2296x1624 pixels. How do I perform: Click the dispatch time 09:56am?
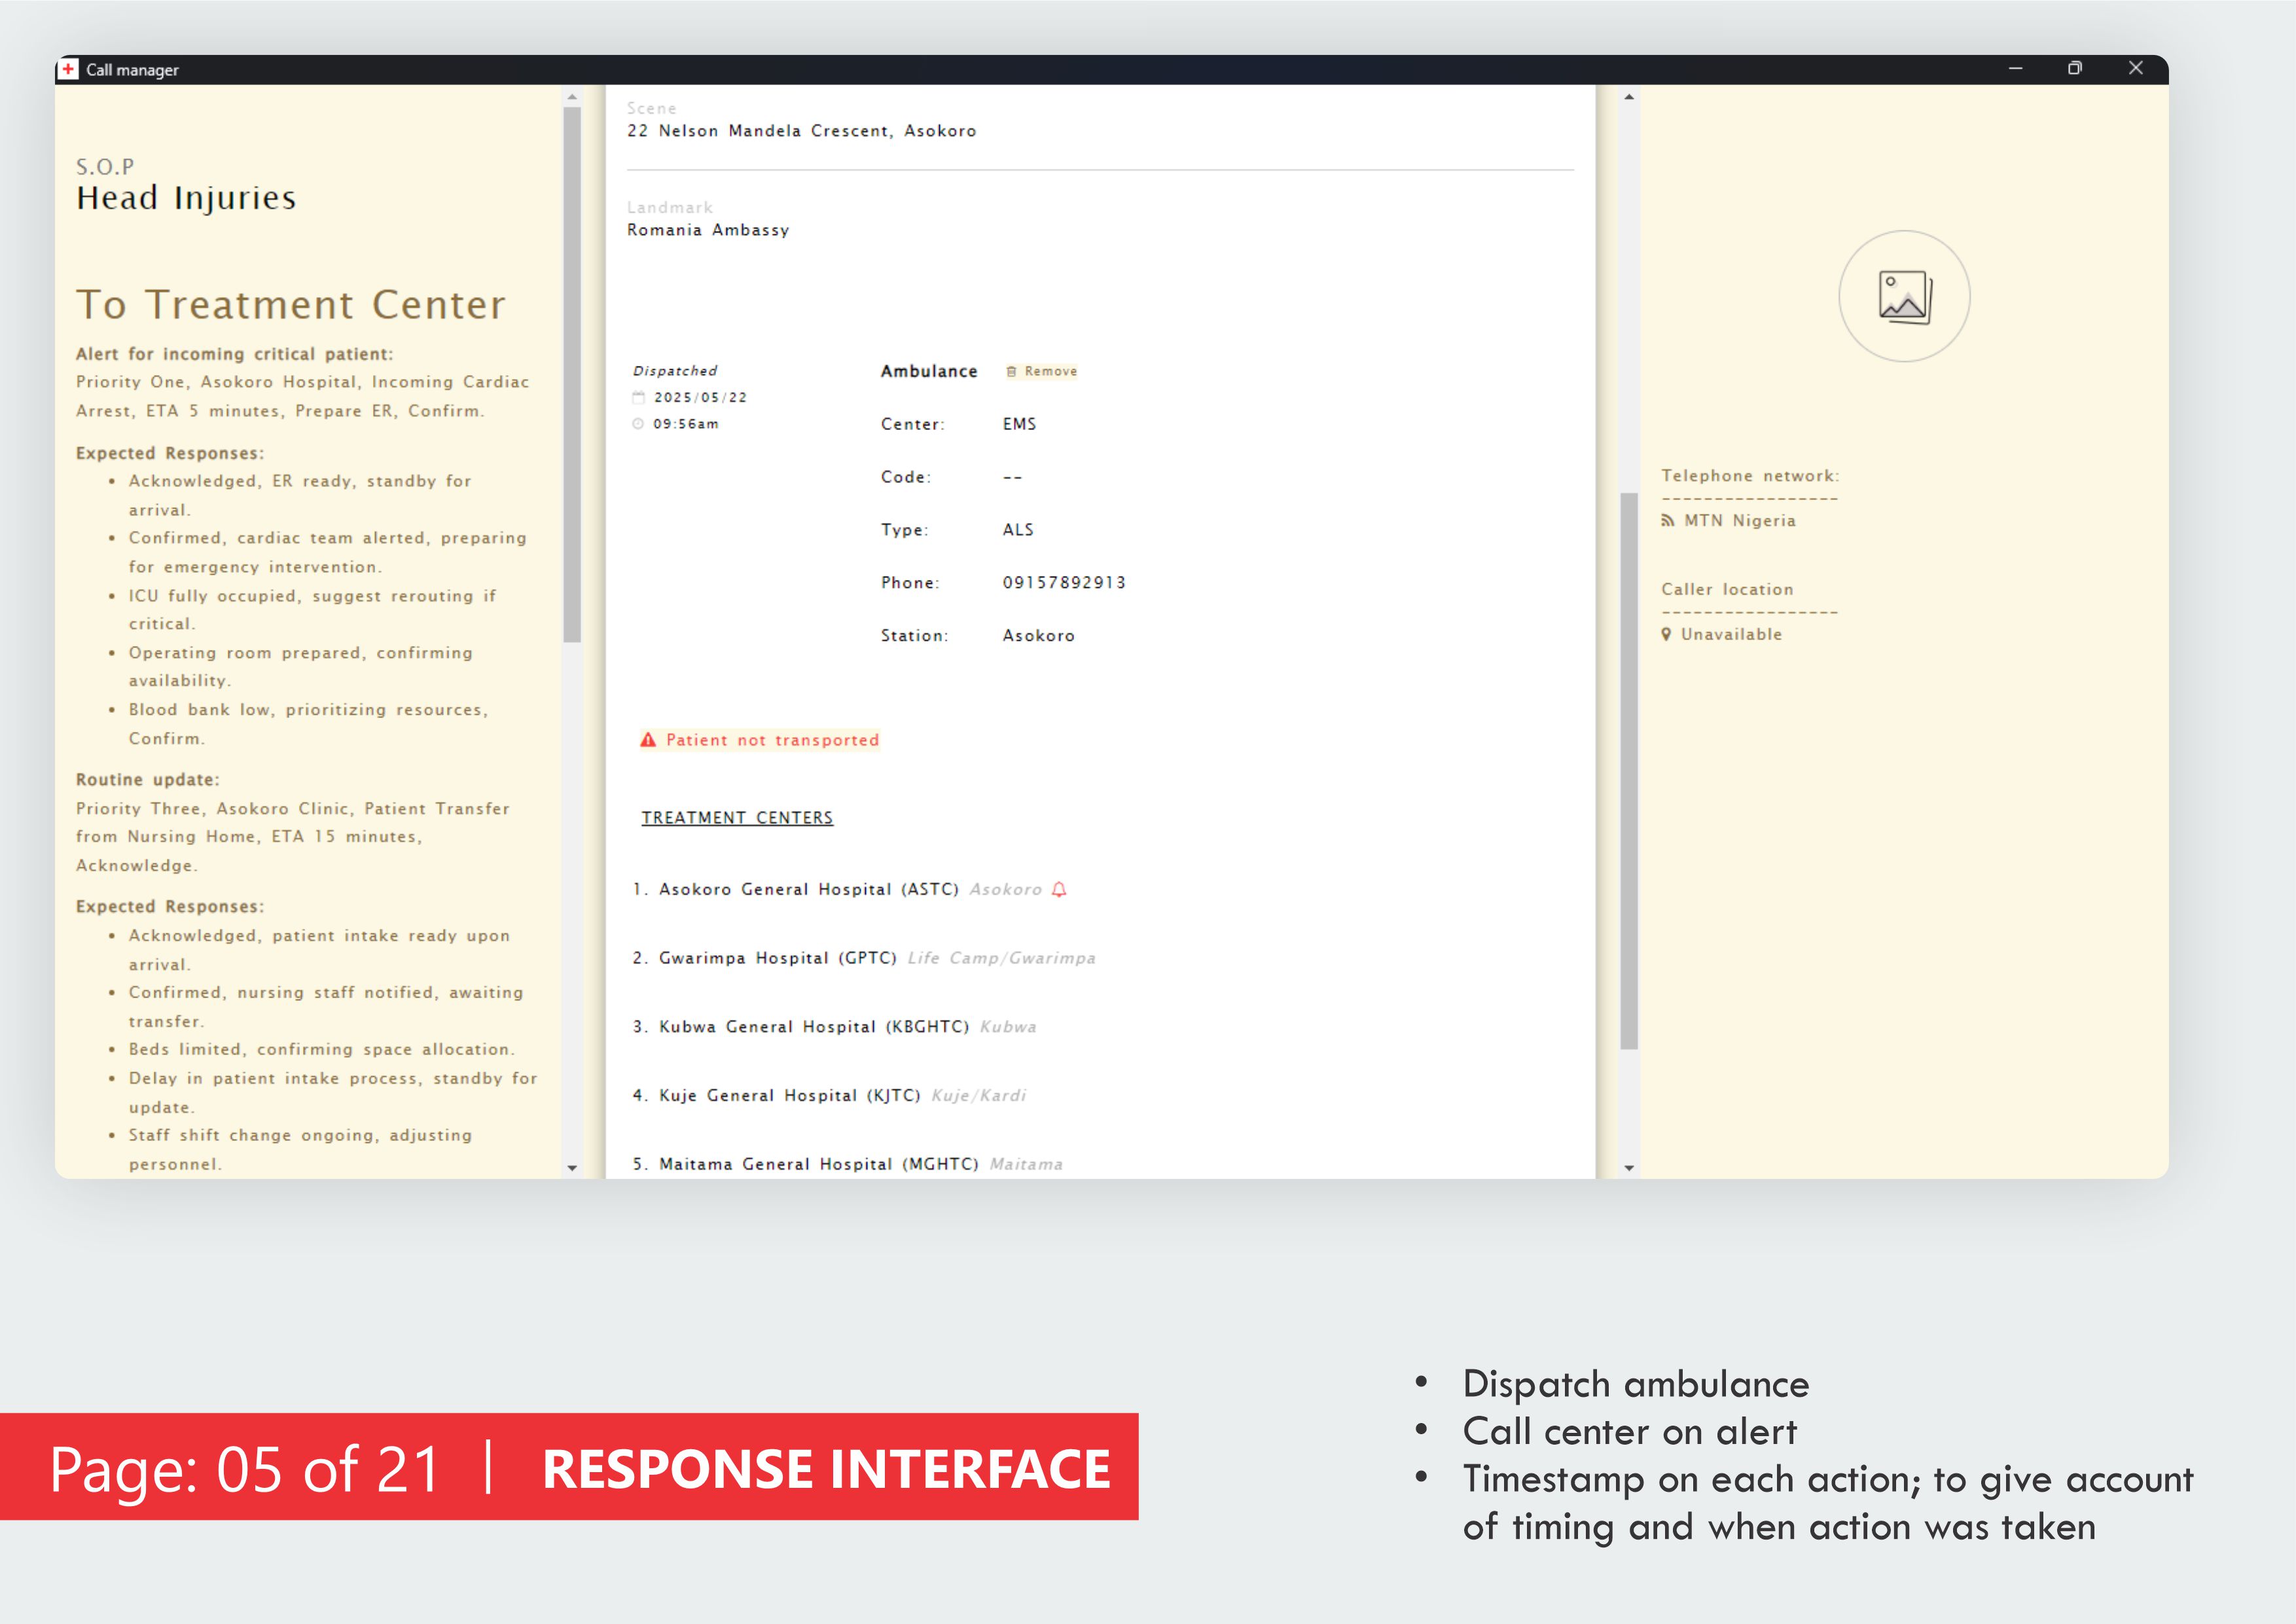[x=686, y=424]
